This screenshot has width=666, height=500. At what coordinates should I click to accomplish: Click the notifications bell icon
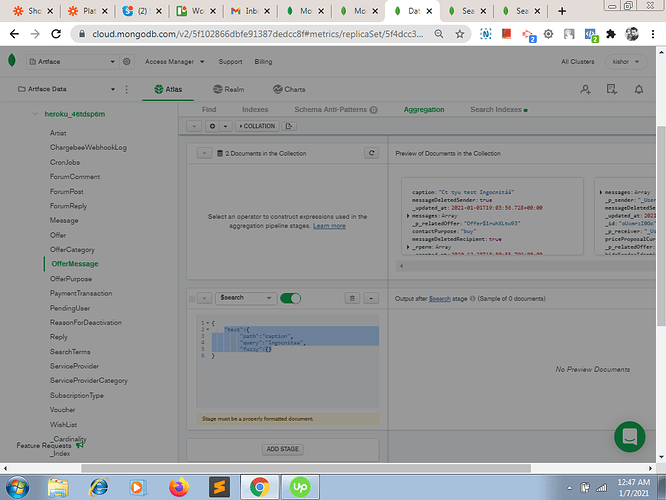(x=639, y=90)
